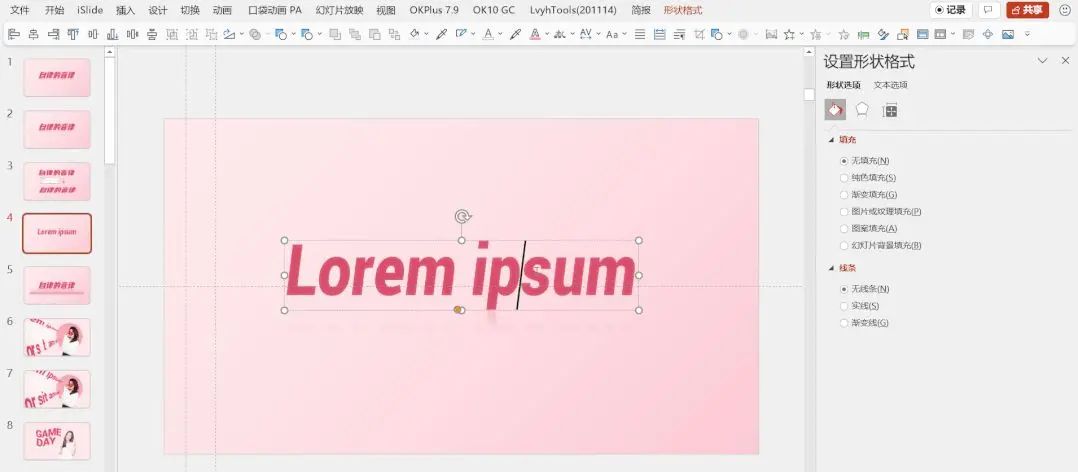Screen dimensions: 1078x472
Task: Click the yellow adjustment handle on text box
Action: (x=457, y=310)
